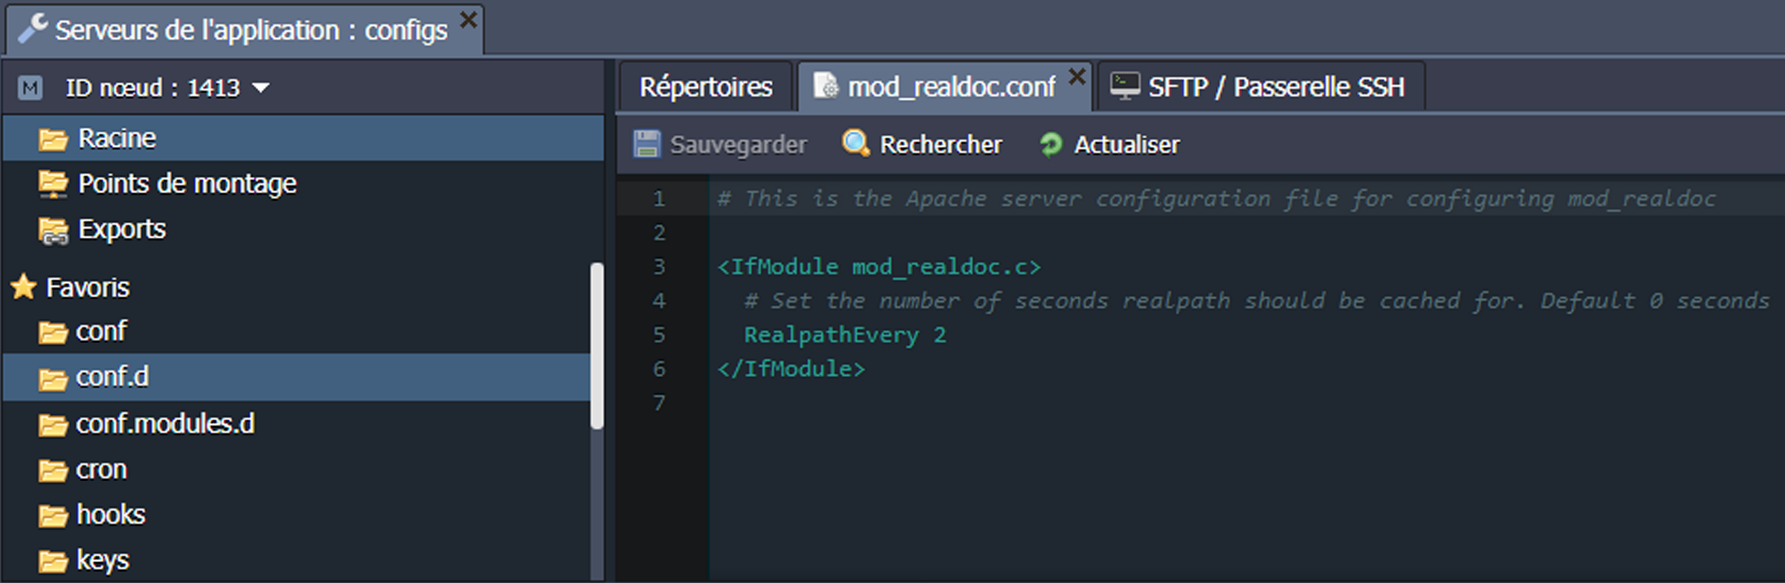Click the M node type icon
The image size is (1785, 583).
click(x=30, y=88)
